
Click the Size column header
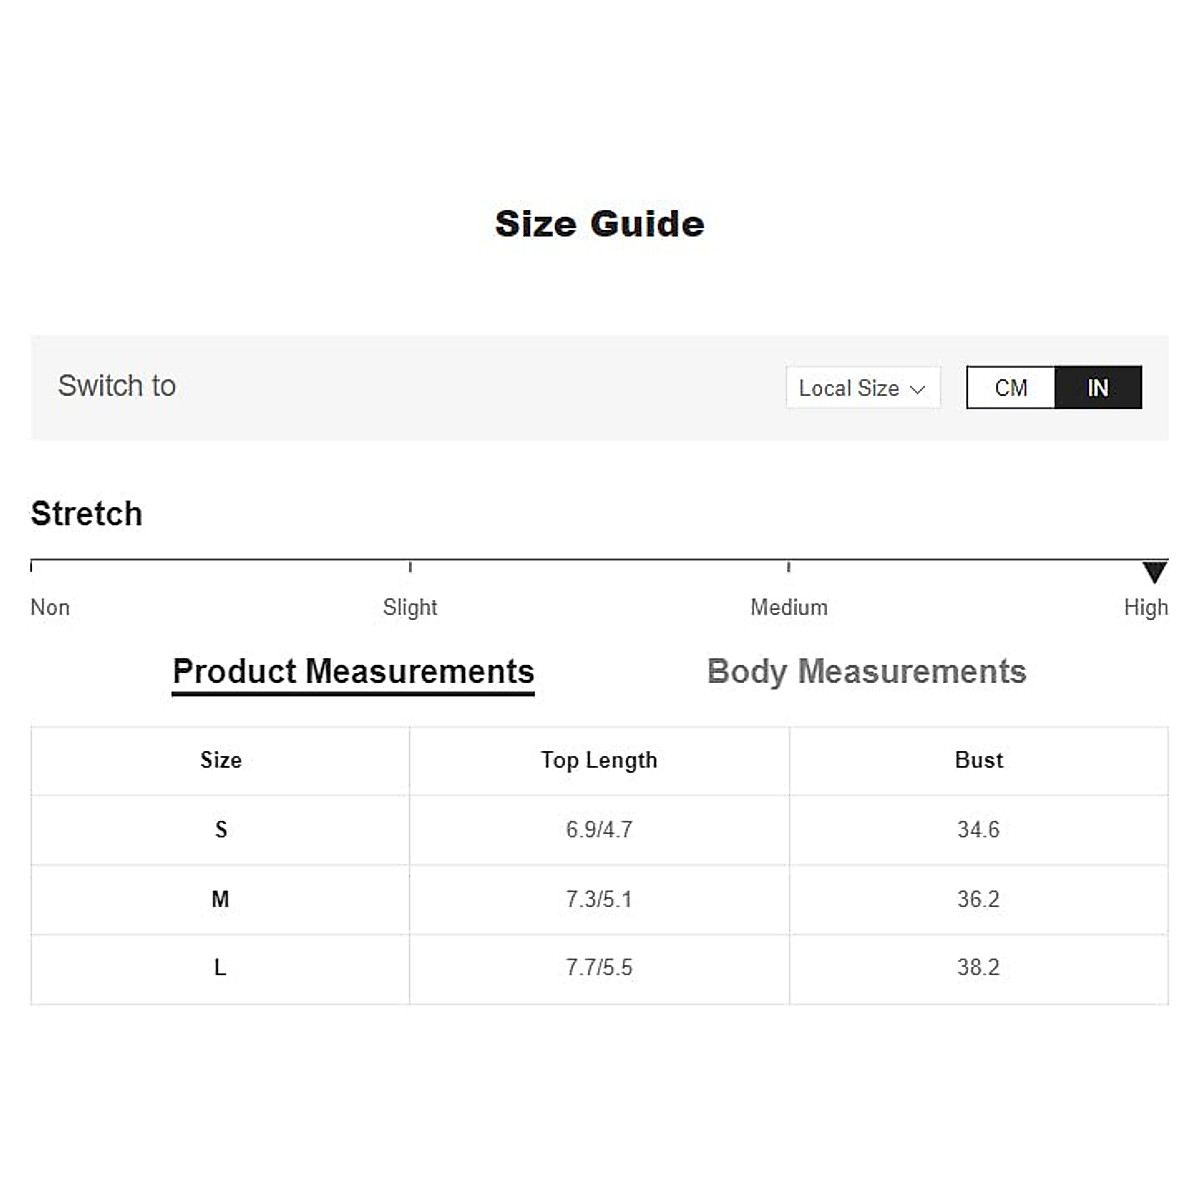pos(221,760)
